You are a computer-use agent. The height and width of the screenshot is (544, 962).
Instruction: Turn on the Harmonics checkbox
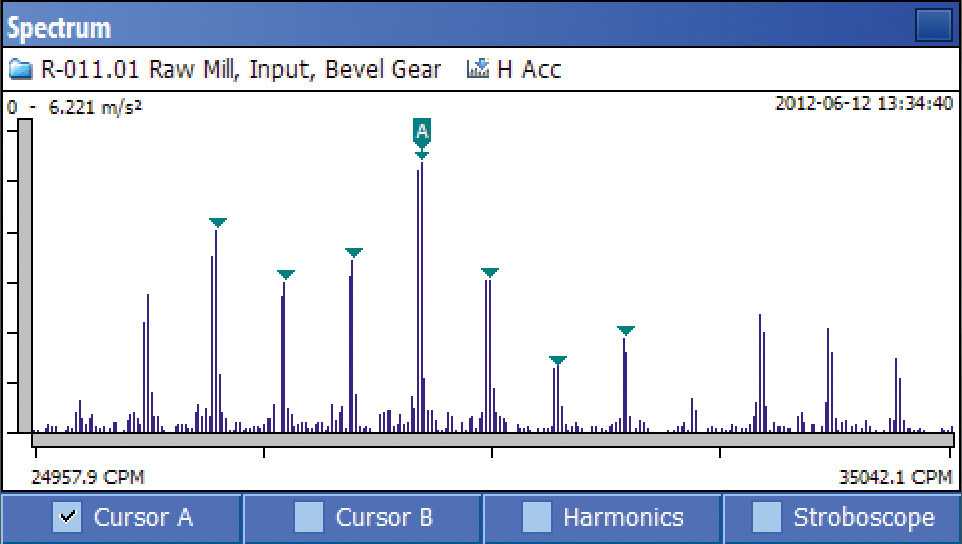pyautogui.click(x=537, y=516)
